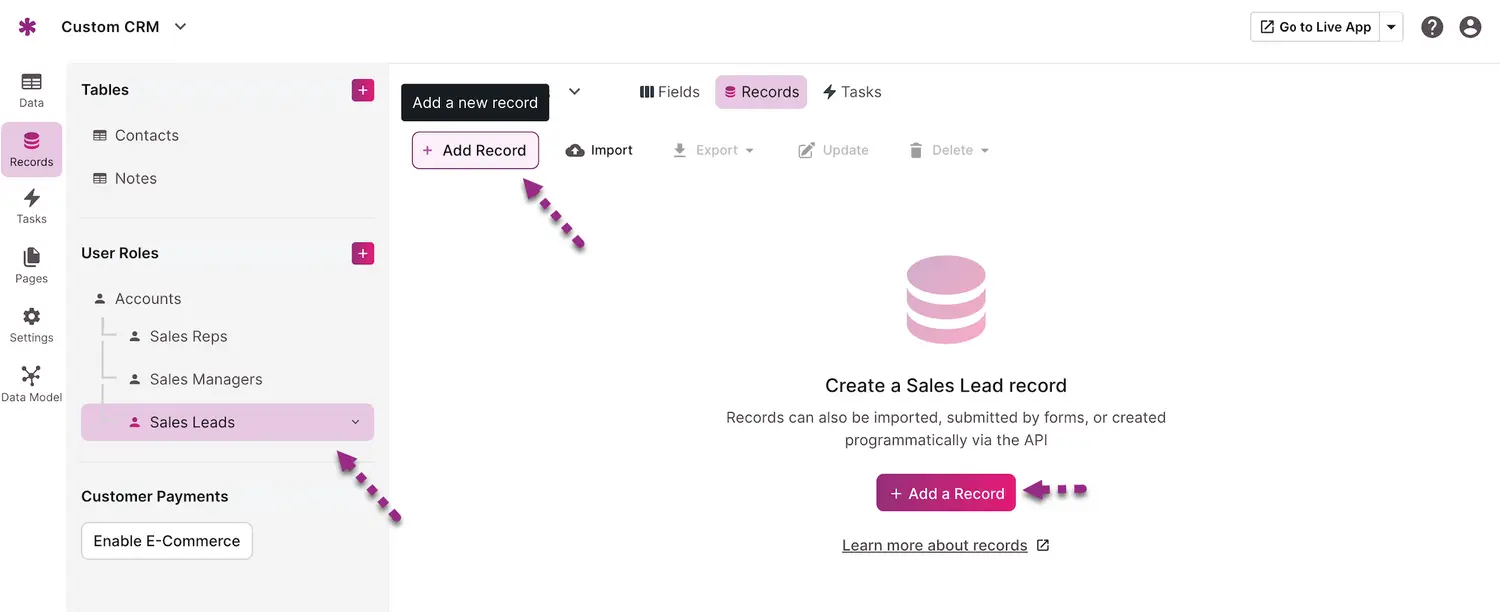Open Settings gear in sidebar
Viewport: 1500px width, 612px height.
(x=31, y=324)
